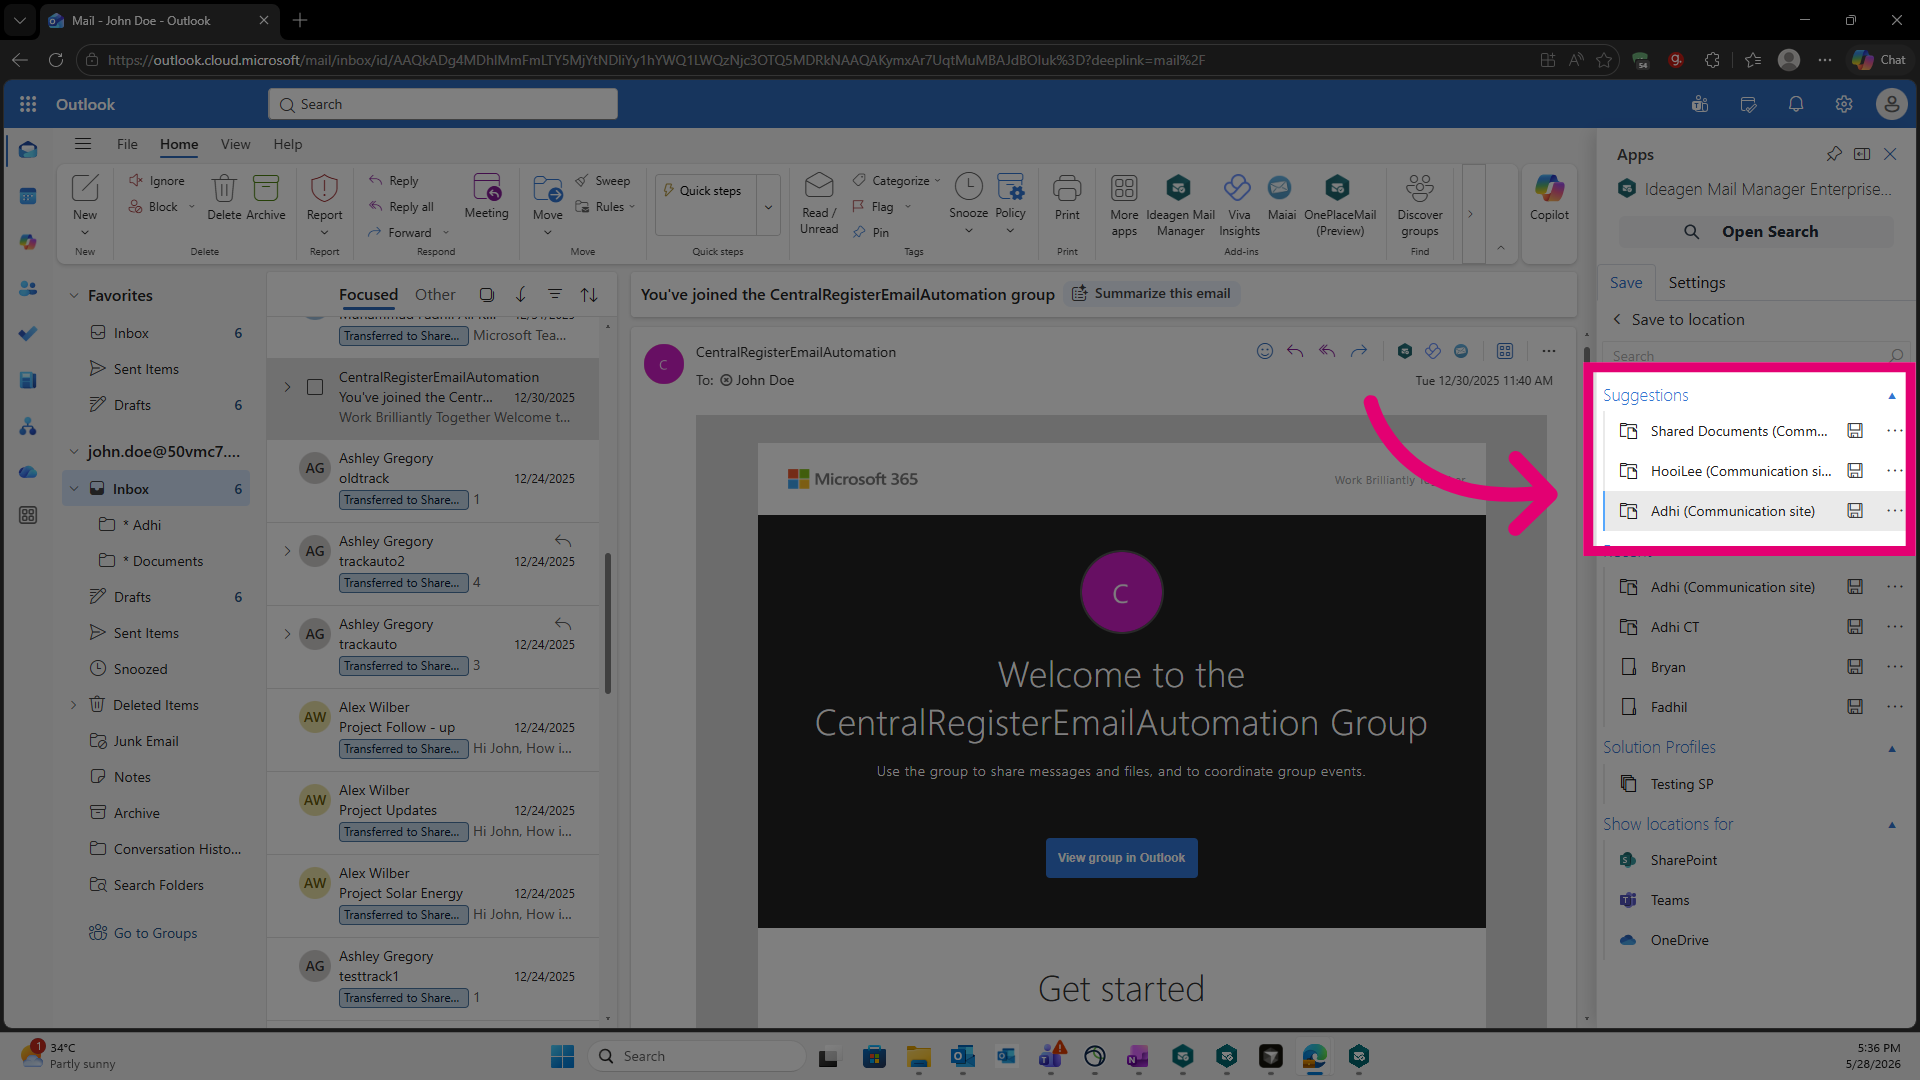The image size is (1920, 1080).
Task: Pin the Apps side panel
Action: click(x=1834, y=154)
